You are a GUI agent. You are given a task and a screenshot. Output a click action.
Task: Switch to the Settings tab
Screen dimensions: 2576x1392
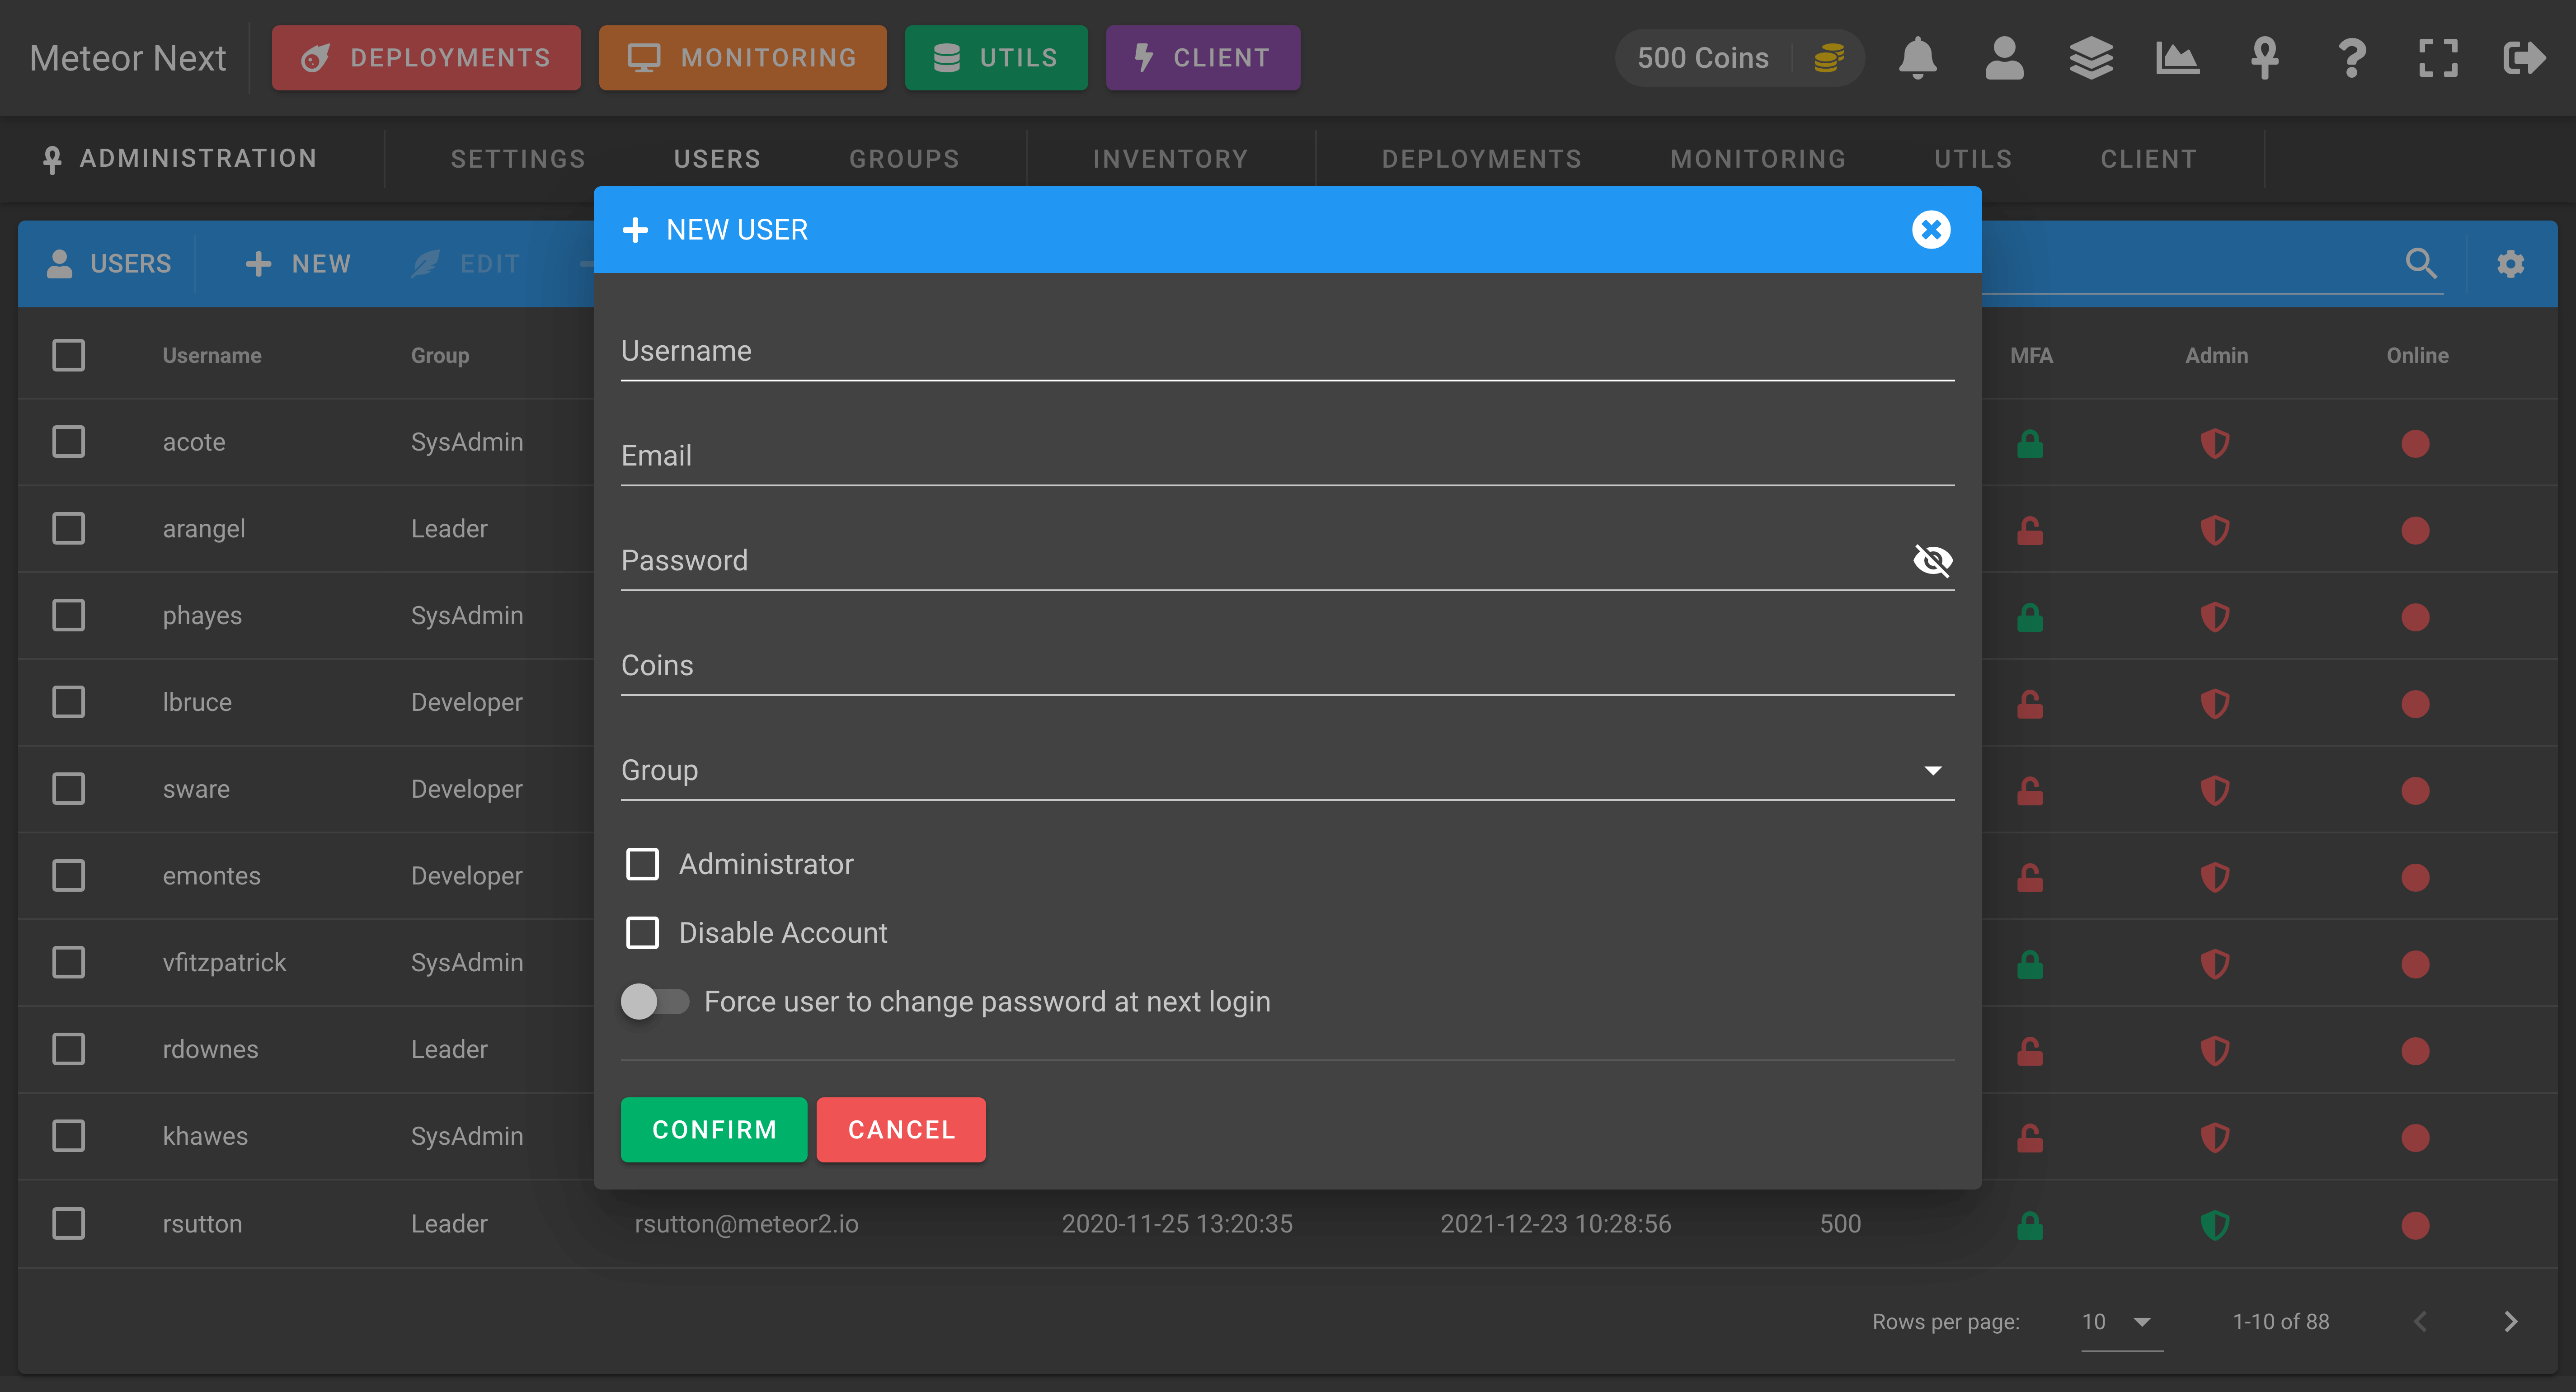coord(518,159)
